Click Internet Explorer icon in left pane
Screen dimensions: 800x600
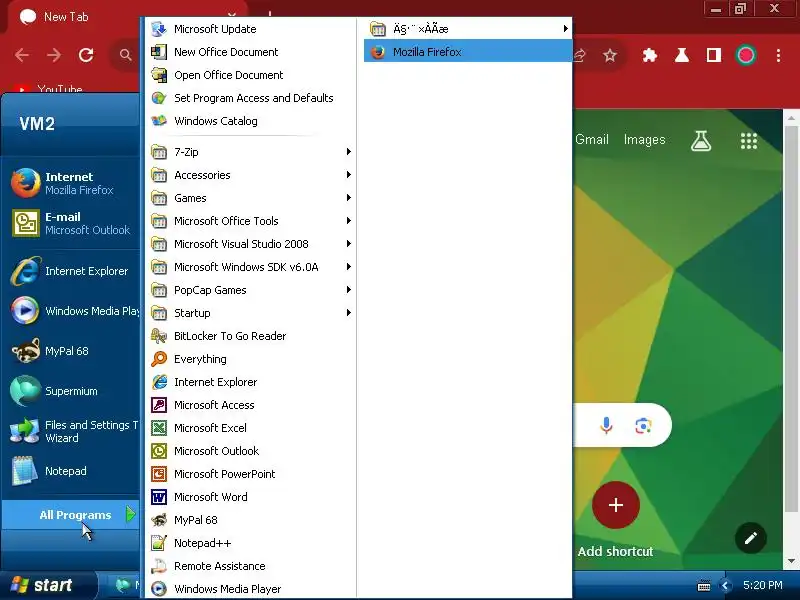click(x=25, y=271)
